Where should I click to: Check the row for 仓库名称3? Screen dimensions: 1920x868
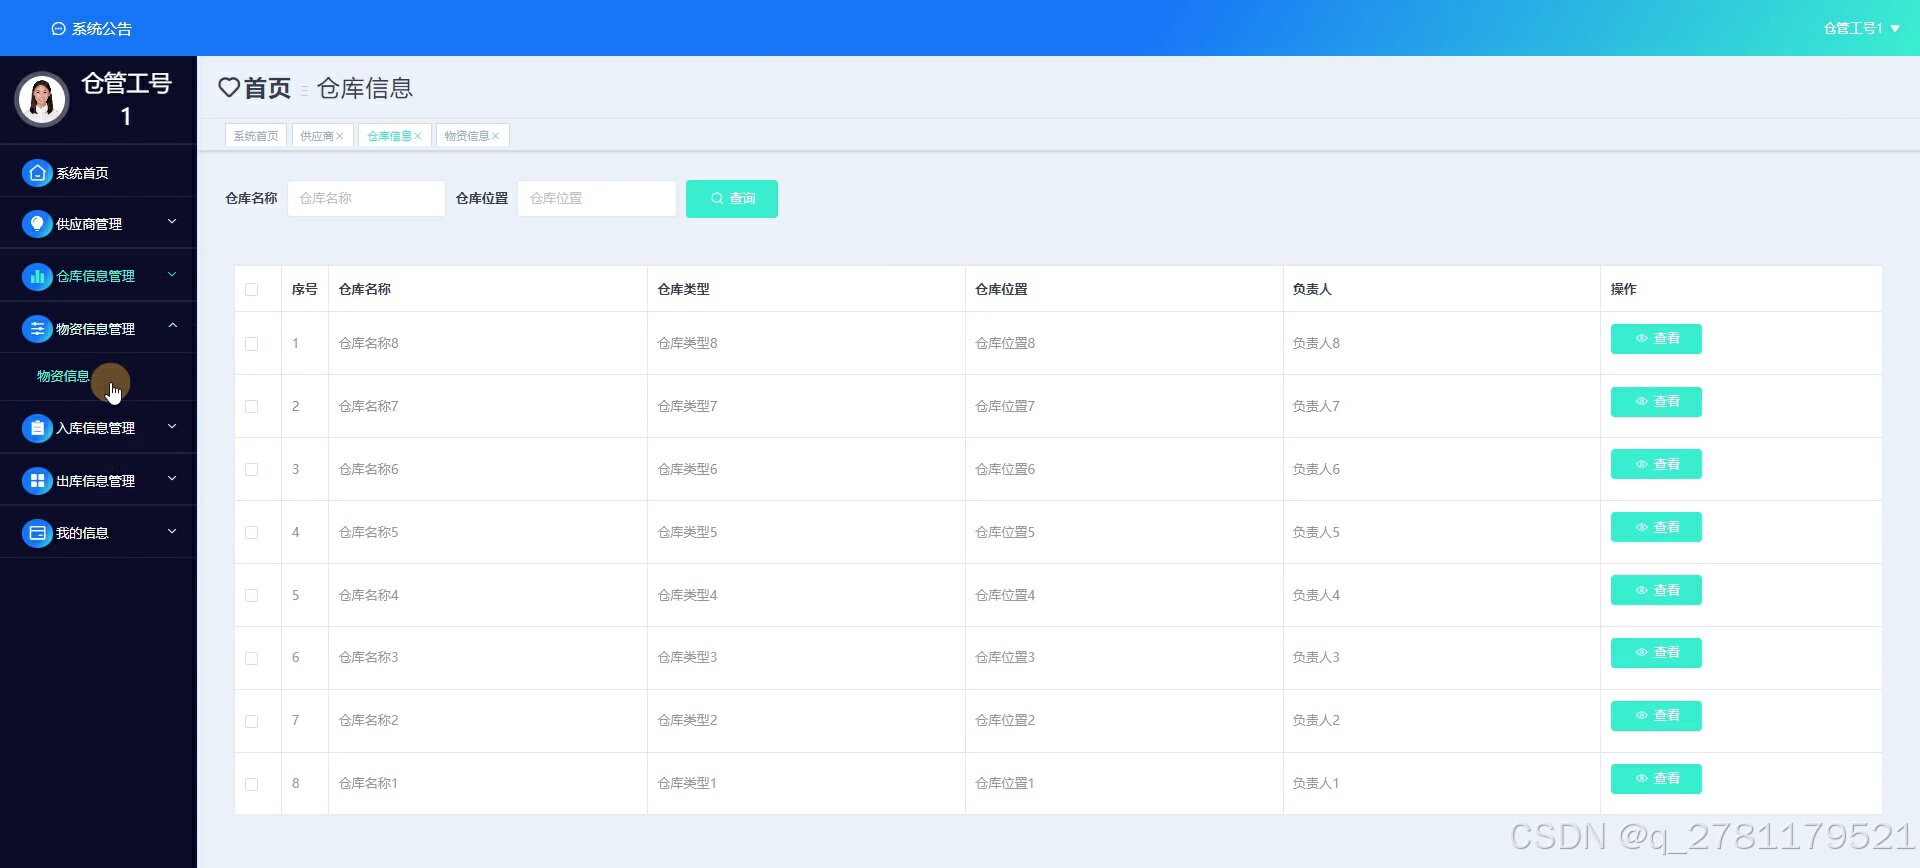pyautogui.click(x=252, y=659)
